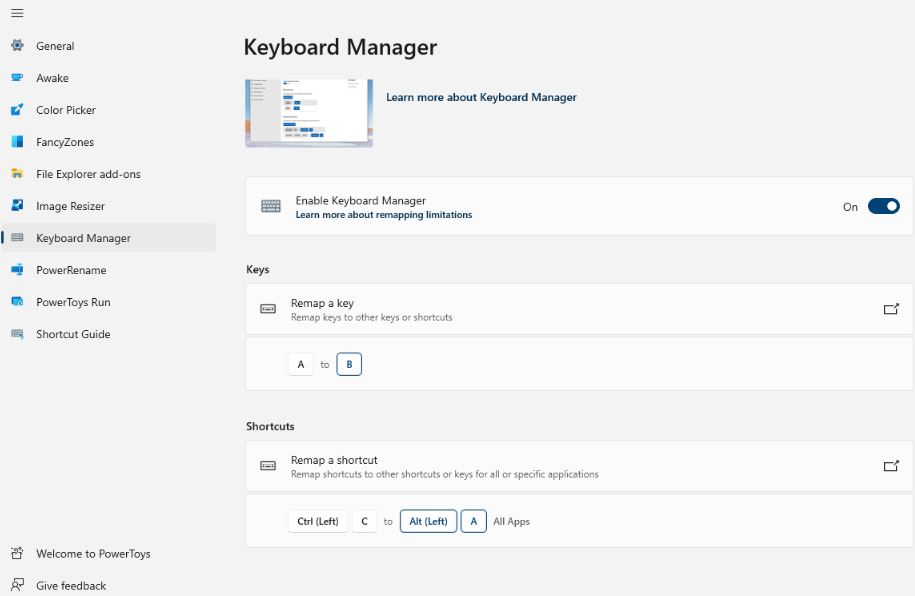Turn off Enable Keyboard Manager toggle
Image resolution: width=915 pixels, height=596 pixels.
(883, 206)
